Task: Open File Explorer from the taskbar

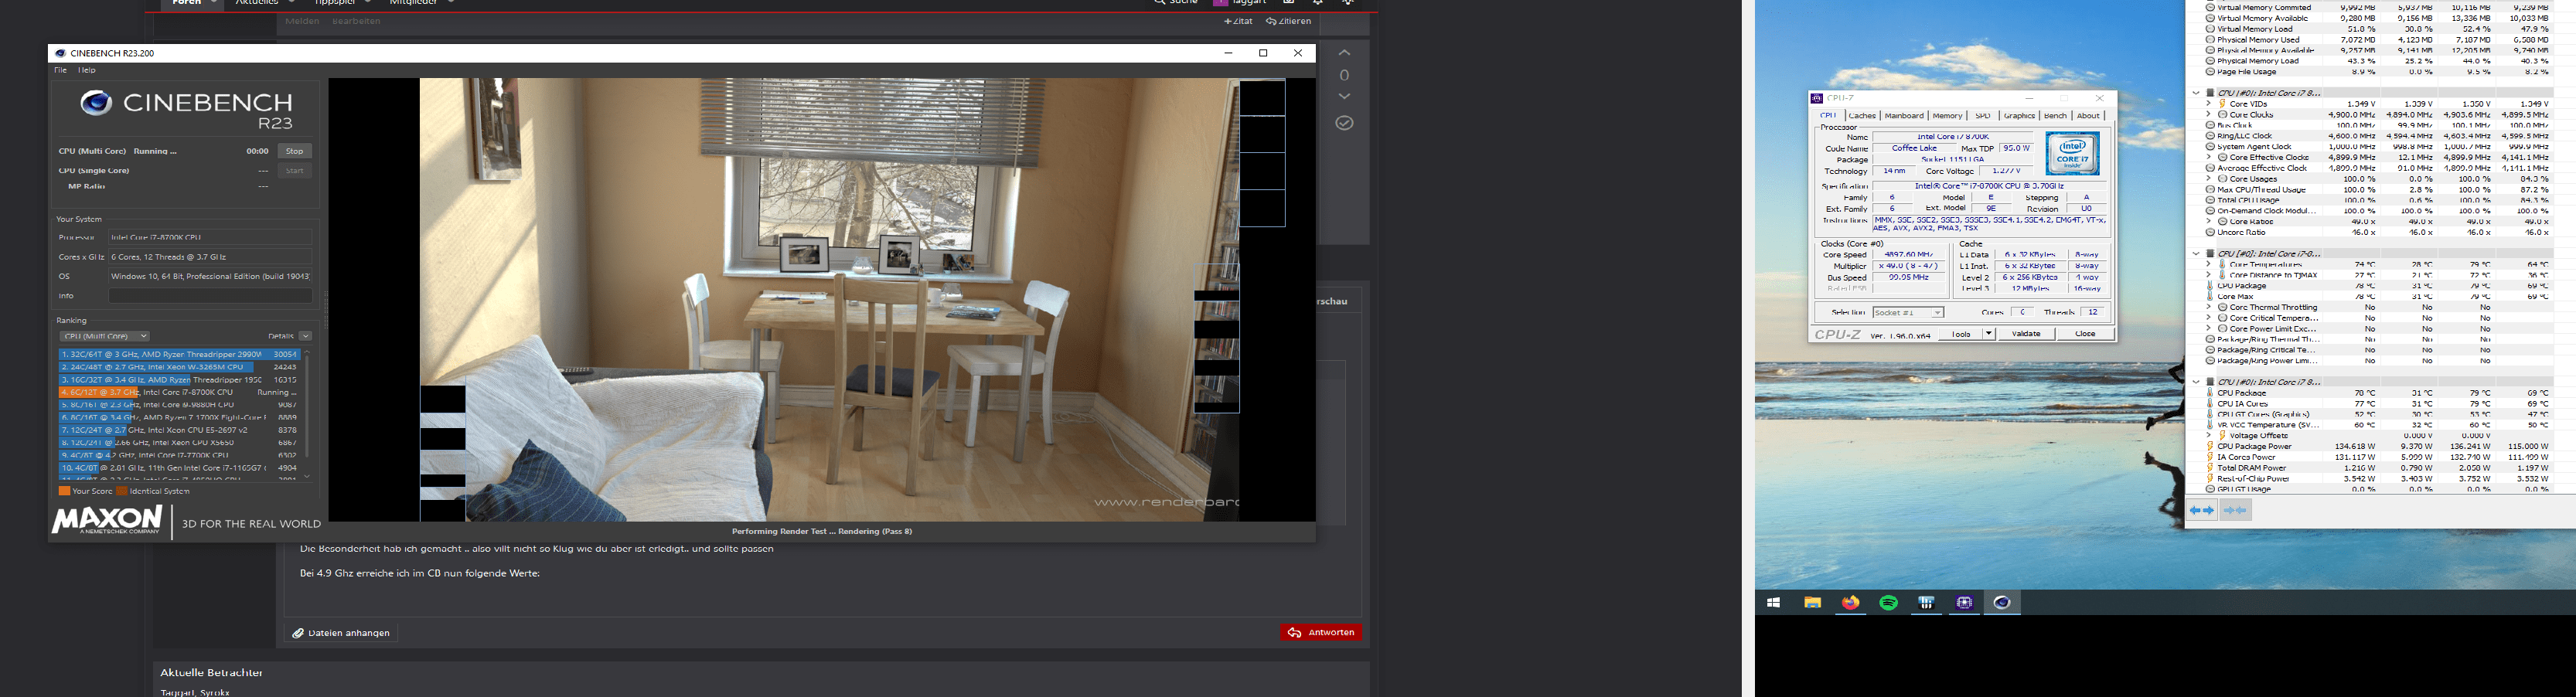Action: [1812, 603]
